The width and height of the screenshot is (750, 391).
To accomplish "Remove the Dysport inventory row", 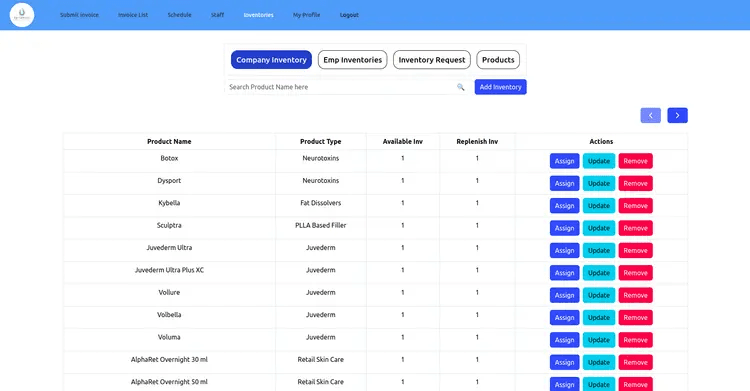I will point(635,183).
